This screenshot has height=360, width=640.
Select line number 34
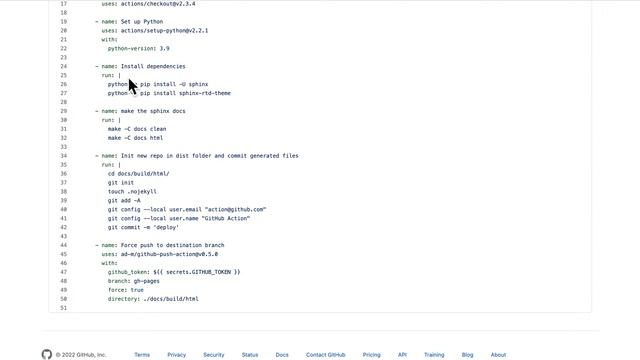pos(64,156)
